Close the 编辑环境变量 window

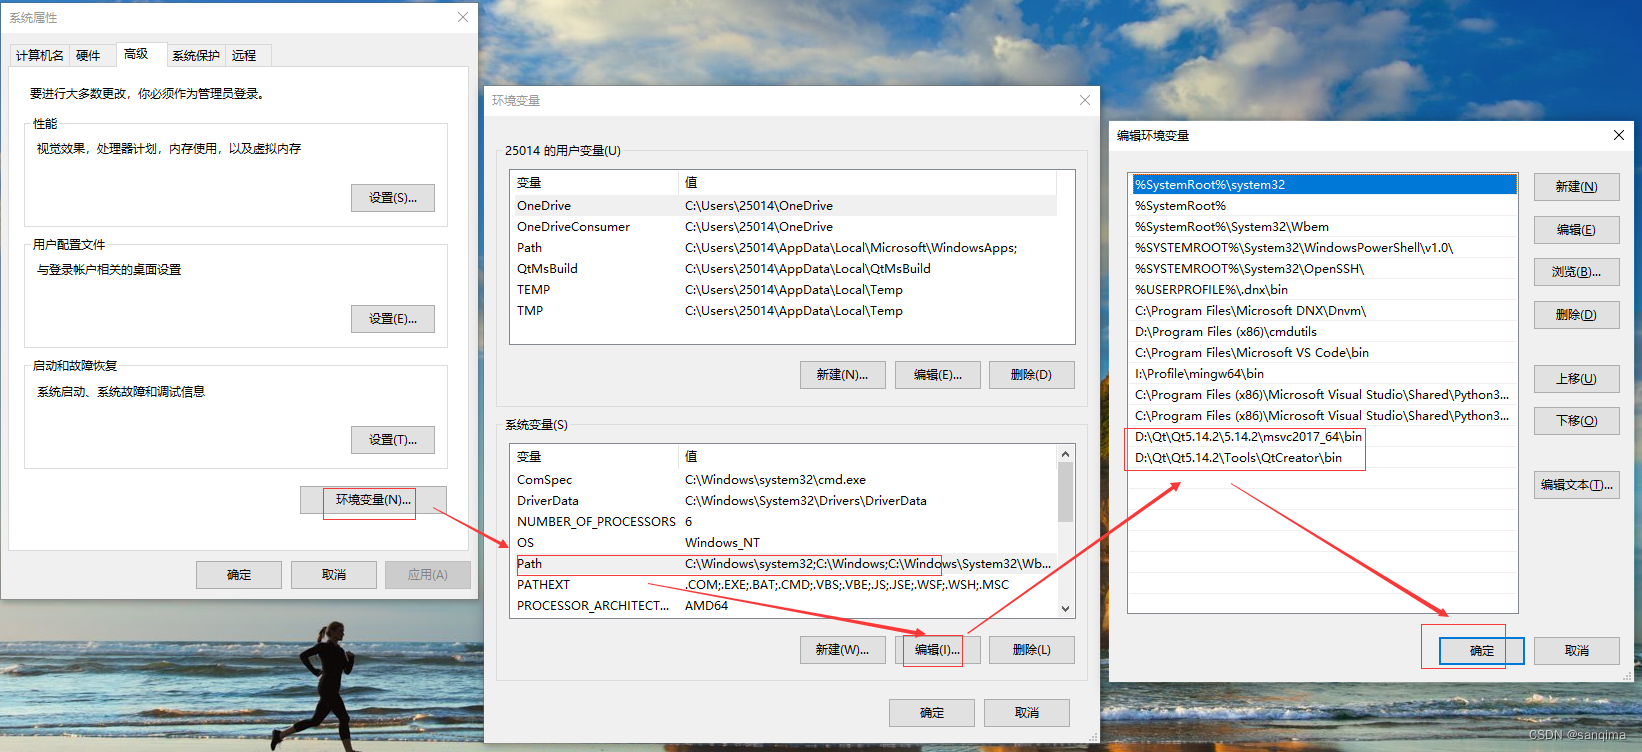[x=1619, y=135]
